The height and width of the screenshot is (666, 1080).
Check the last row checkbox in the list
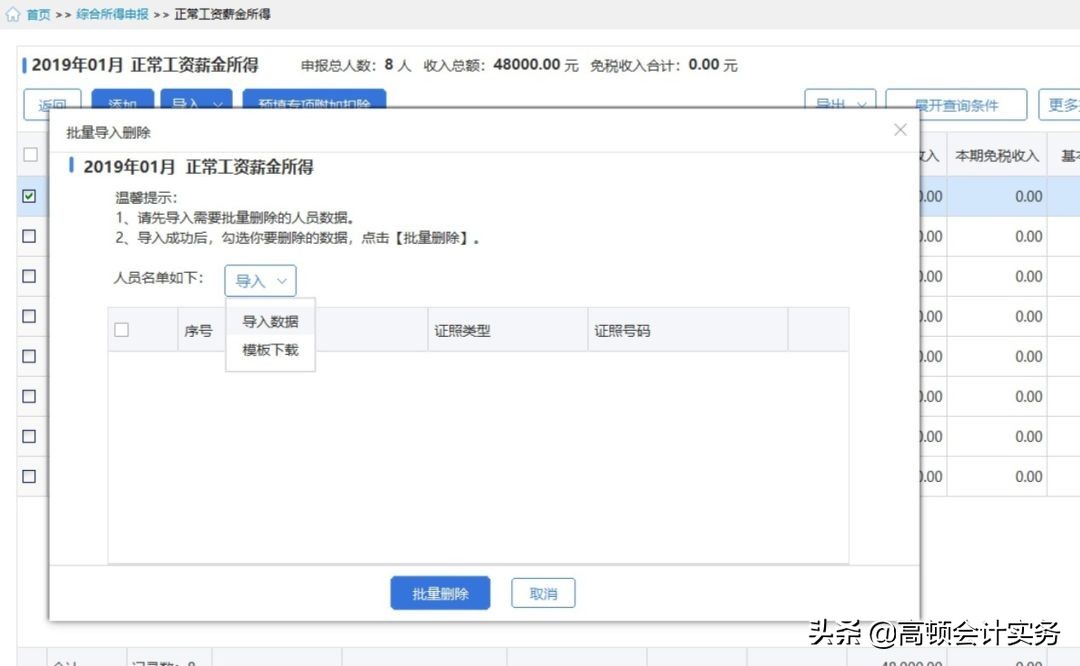click(x=30, y=476)
